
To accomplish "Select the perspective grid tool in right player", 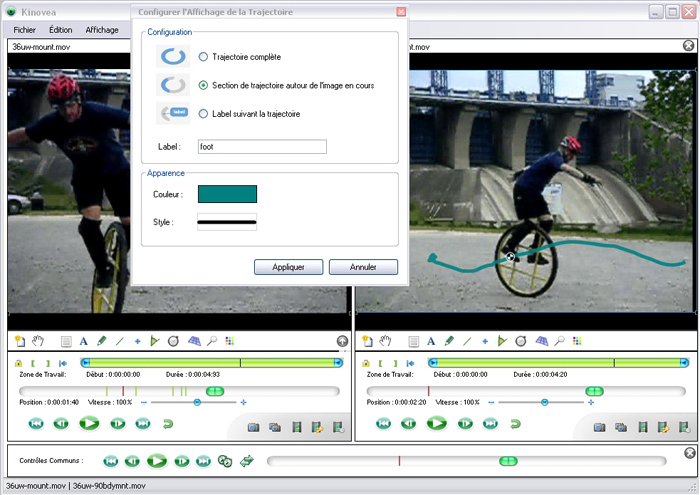I will click(x=542, y=341).
